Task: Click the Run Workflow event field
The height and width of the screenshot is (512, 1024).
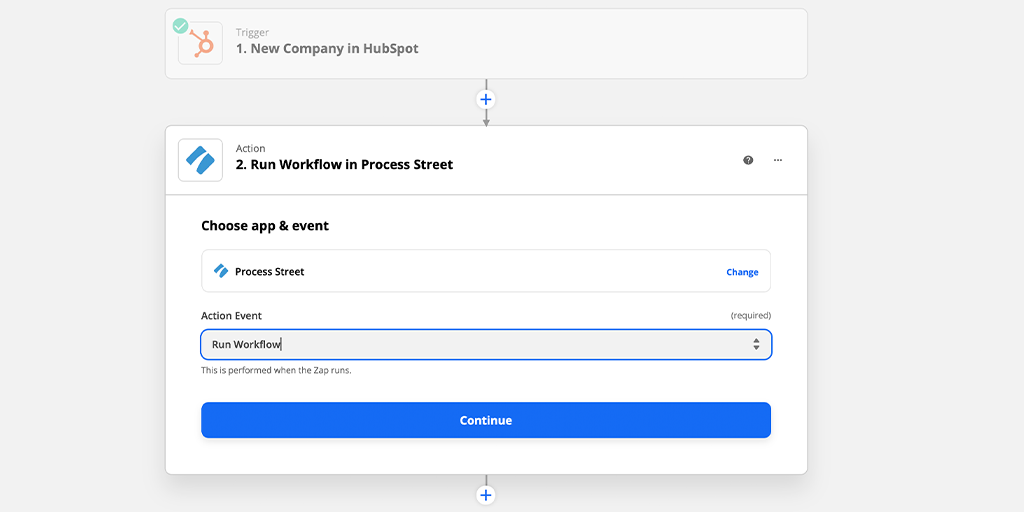Action: pos(486,344)
